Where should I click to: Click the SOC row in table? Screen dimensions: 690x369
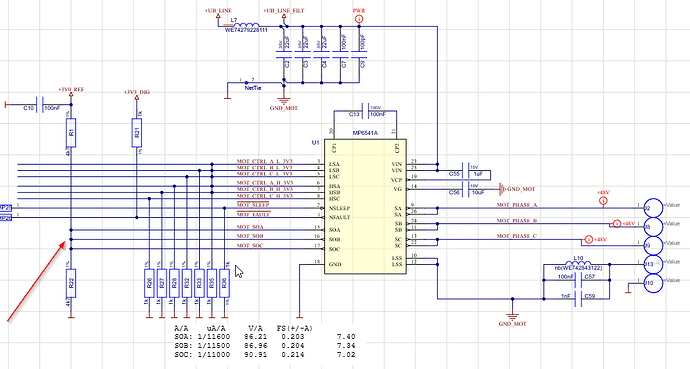(x=264, y=354)
